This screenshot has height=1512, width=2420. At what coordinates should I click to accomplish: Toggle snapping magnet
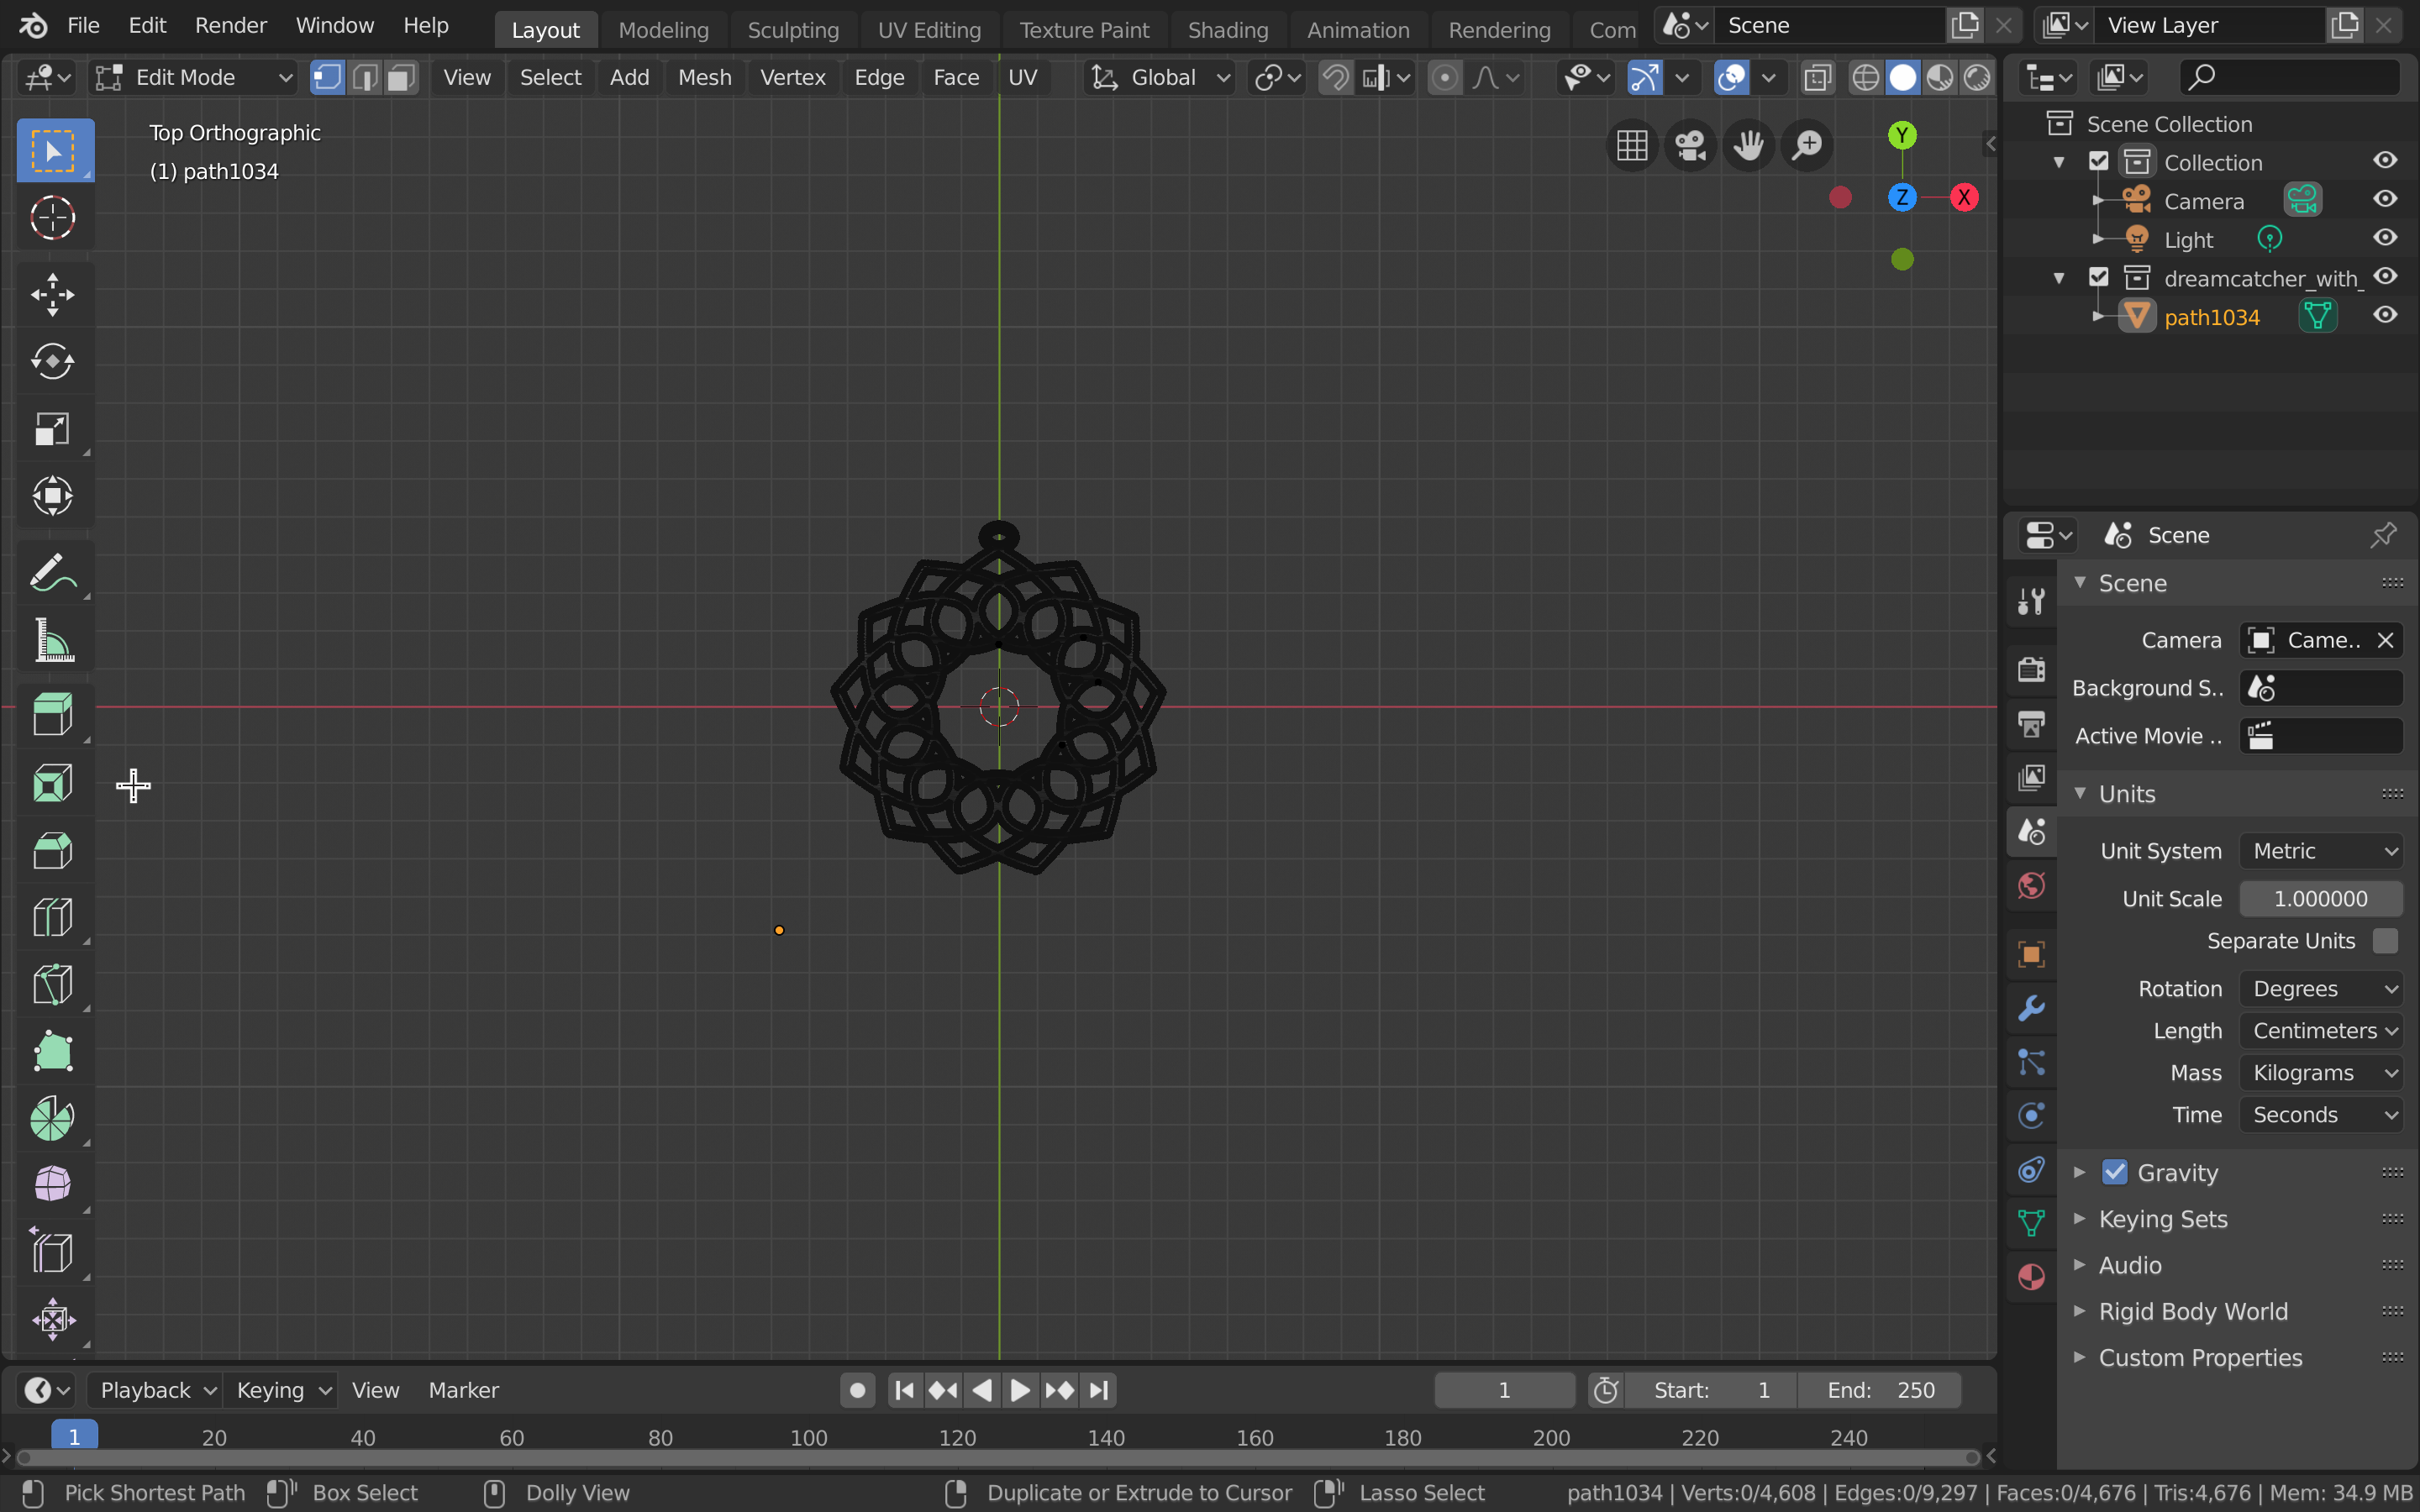click(1335, 77)
